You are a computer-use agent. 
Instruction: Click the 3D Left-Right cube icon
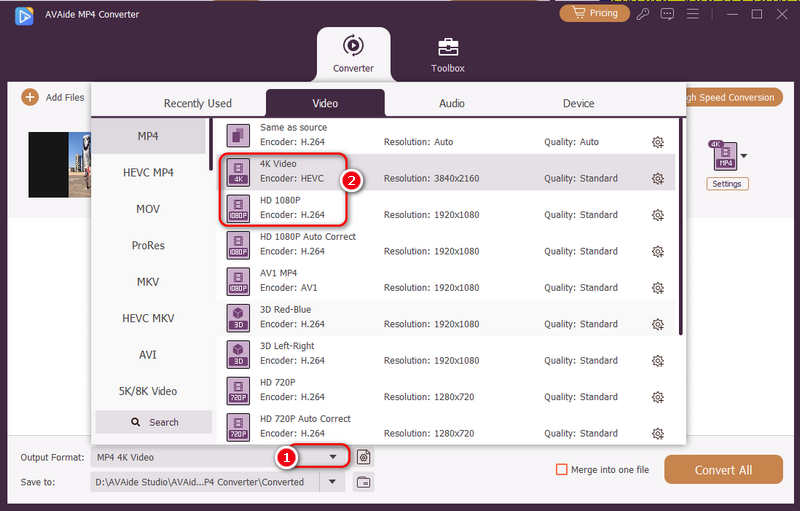pos(238,354)
